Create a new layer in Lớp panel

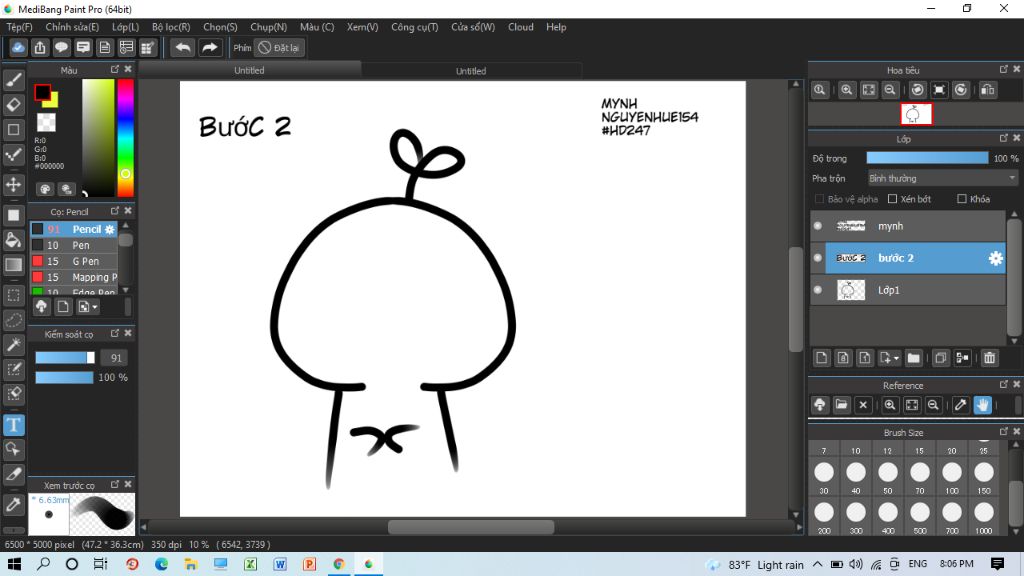tap(822, 358)
